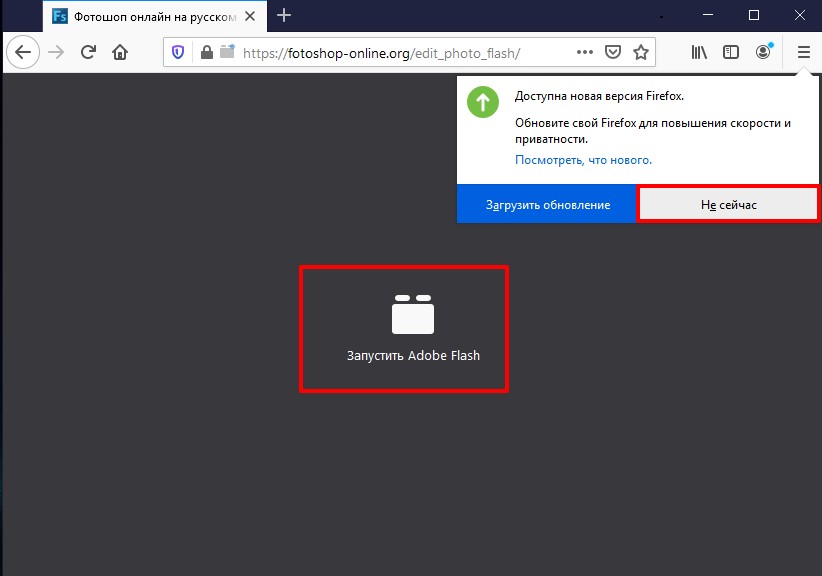
Task: Bookmark this page with the star
Action: pos(641,52)
